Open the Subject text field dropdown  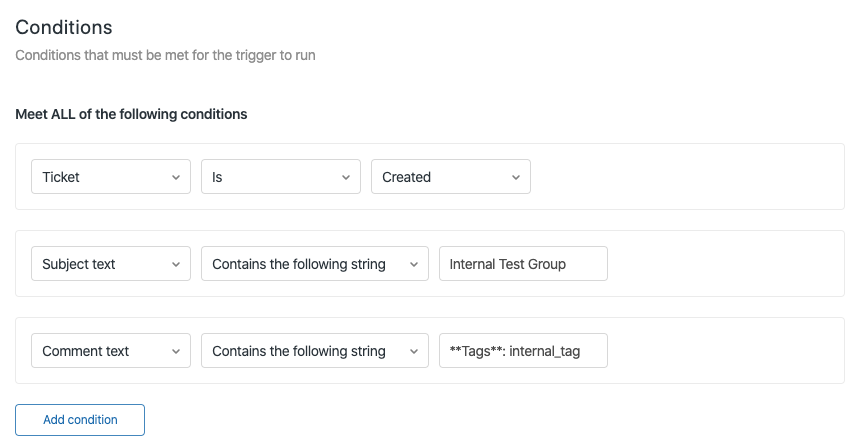[x=110, y=264]
